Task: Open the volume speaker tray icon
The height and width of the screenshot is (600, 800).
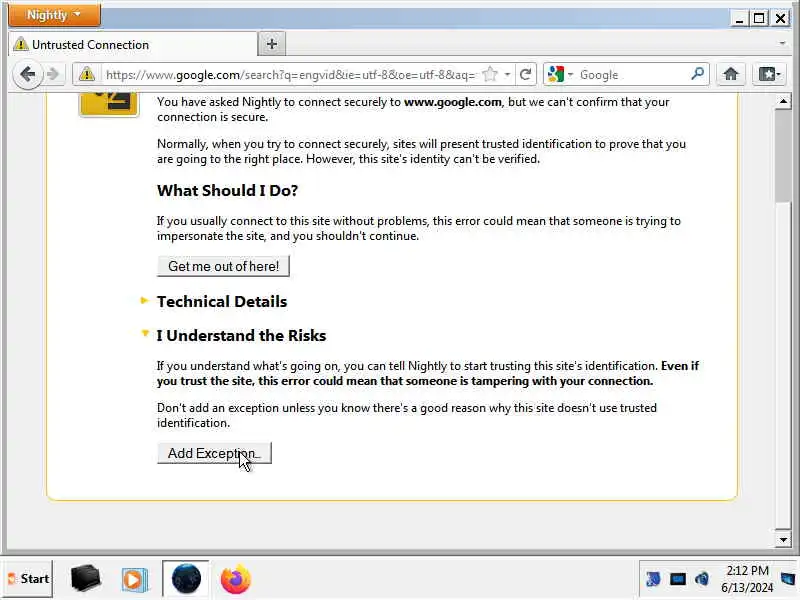Action: coord(702,579)
